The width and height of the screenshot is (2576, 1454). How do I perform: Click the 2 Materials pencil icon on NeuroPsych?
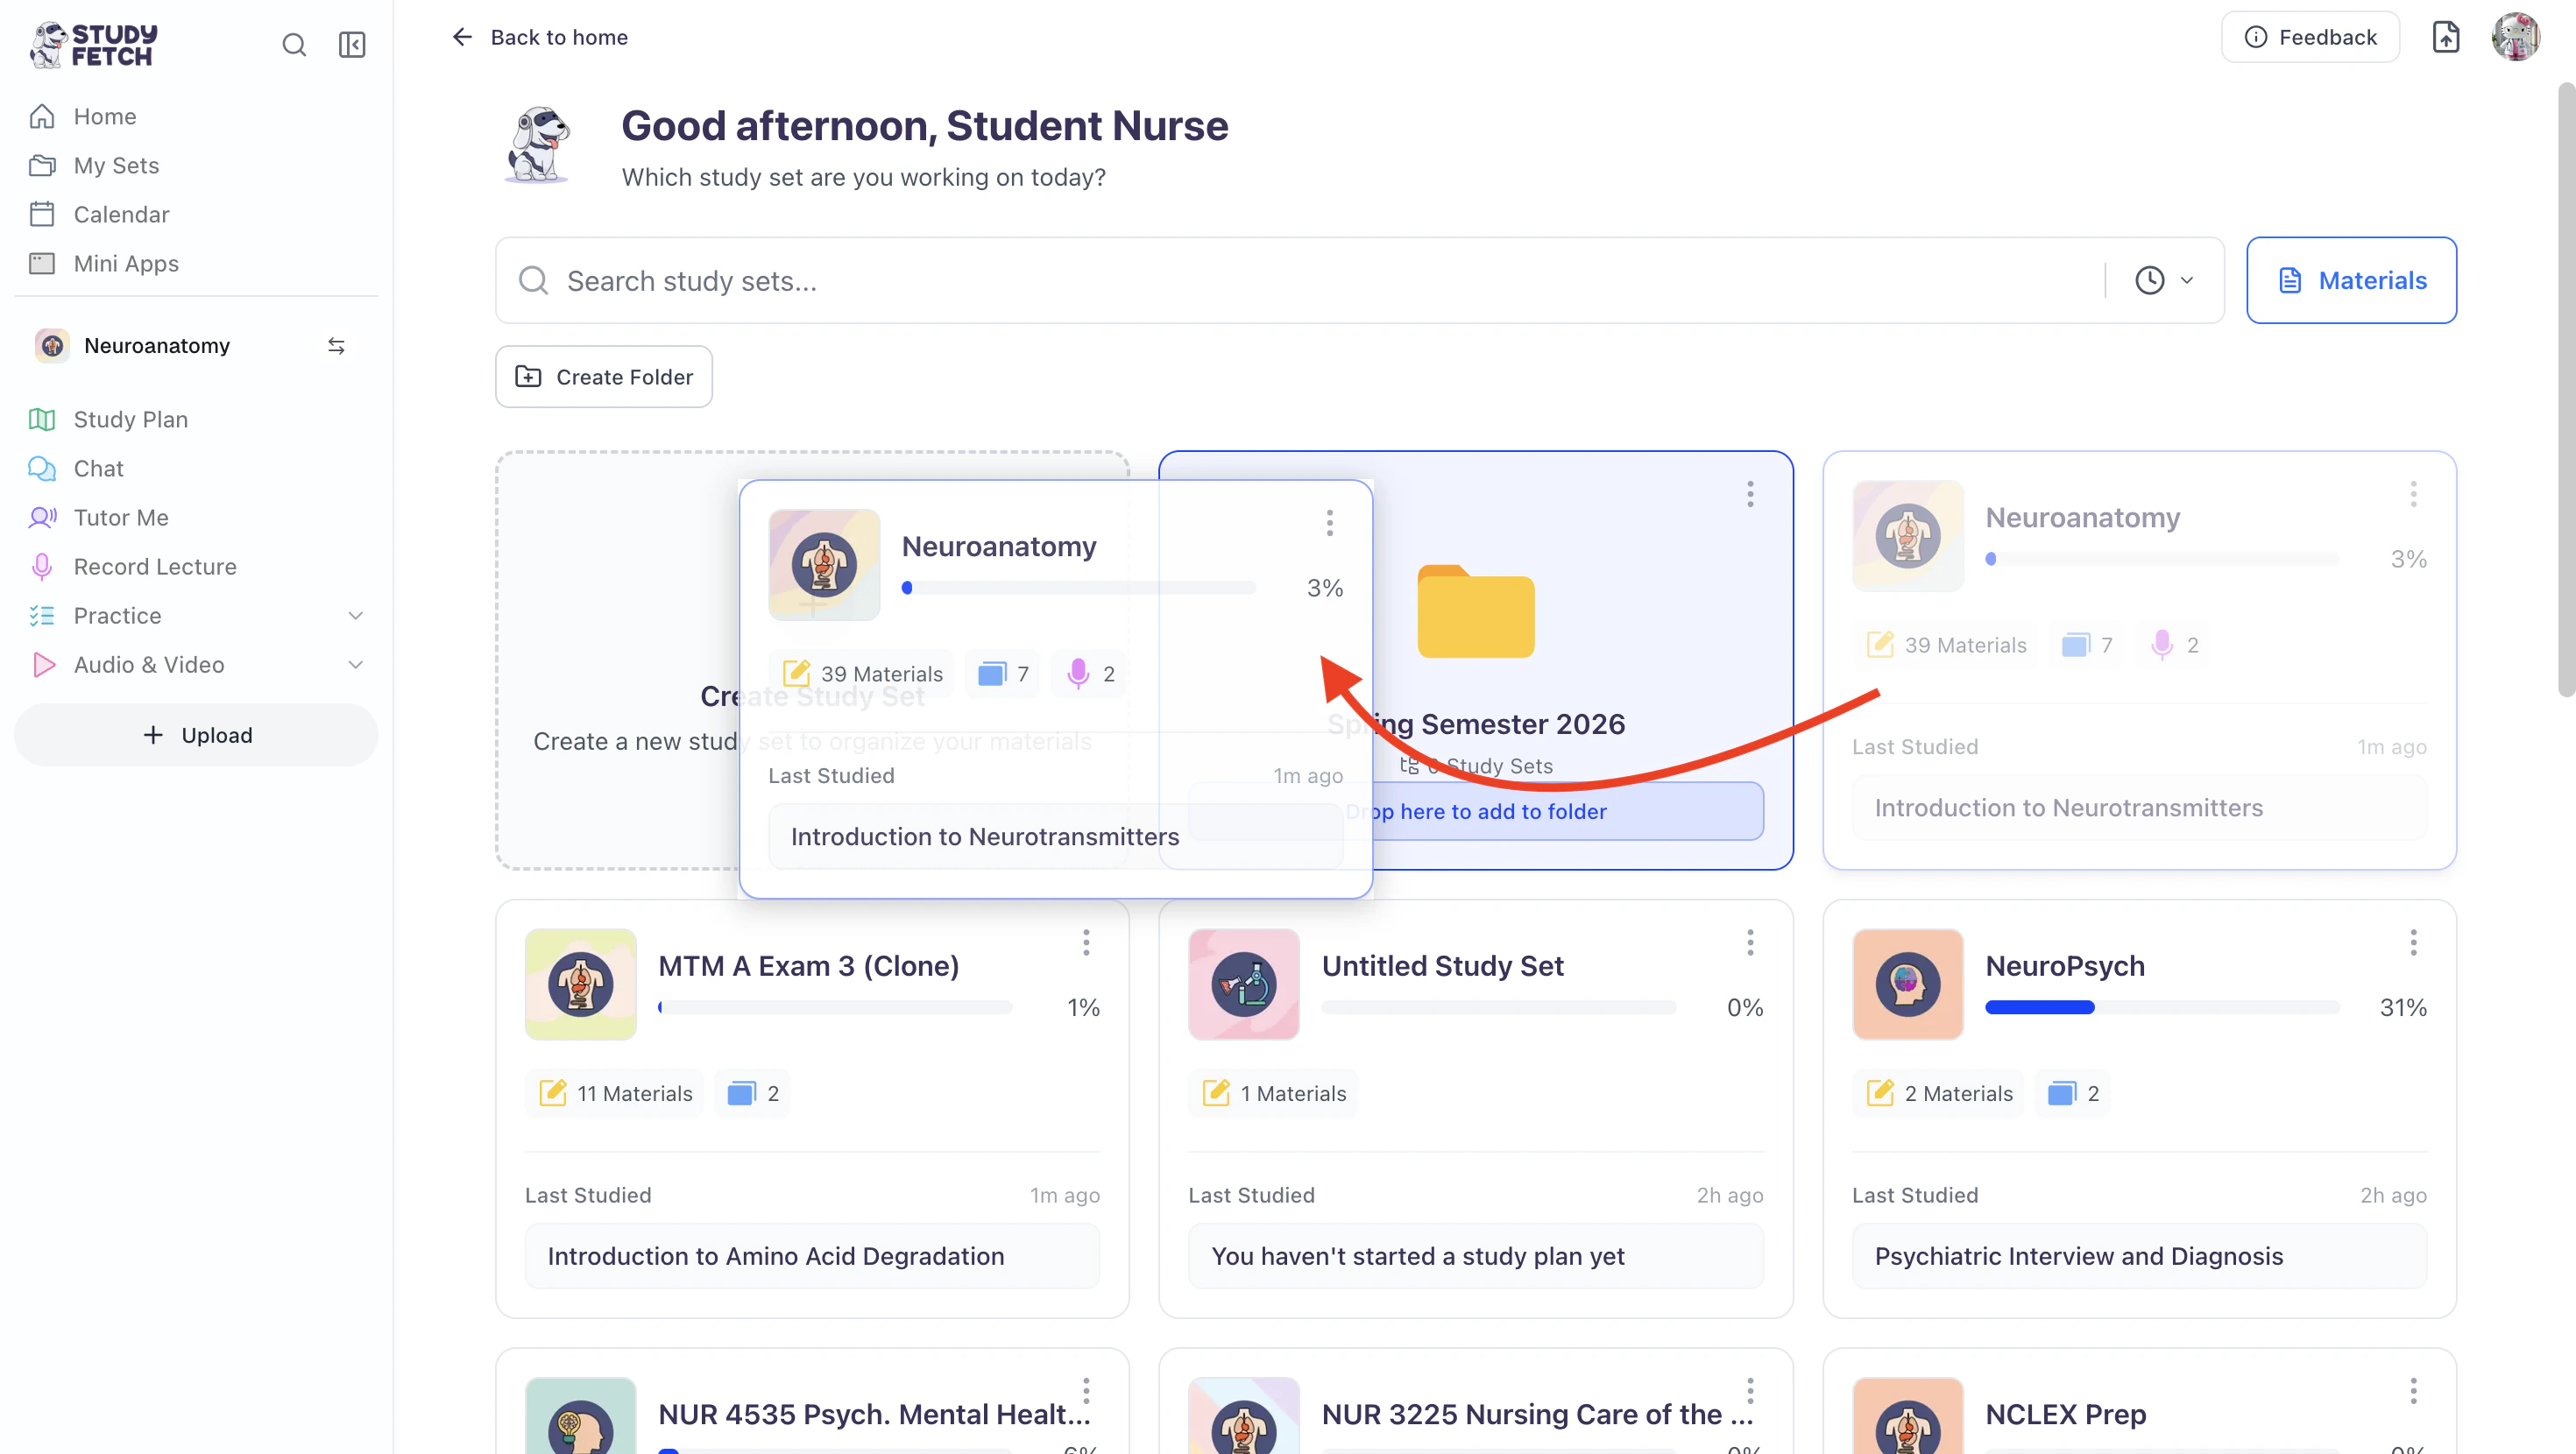click(x=1880, y=1093)
